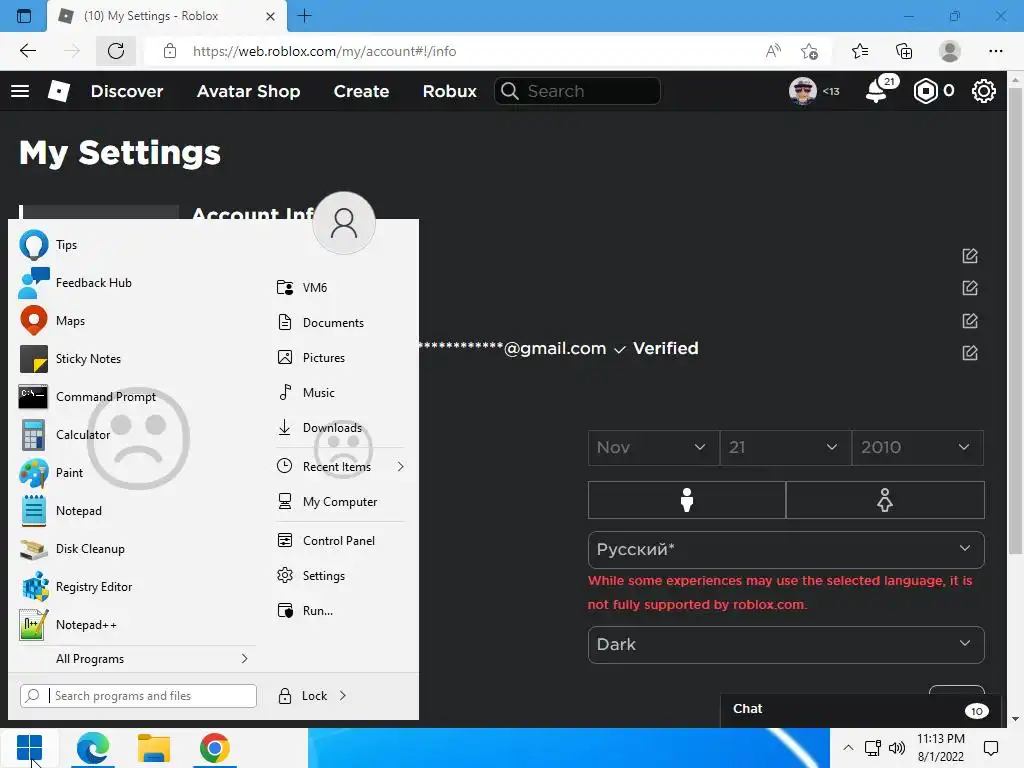Viewport: 1024px width, 768px height.
Task: Open the birthday month dropdown Nov
Action: tap(654, 447)
